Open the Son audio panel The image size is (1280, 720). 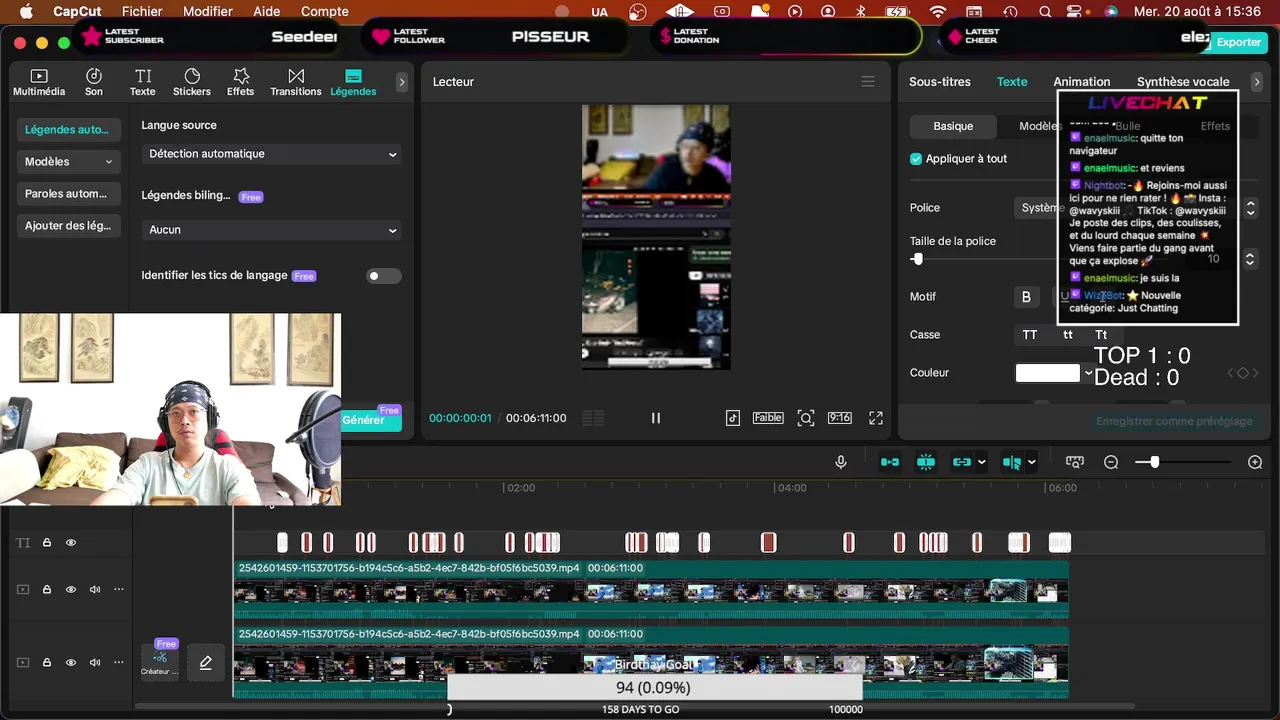tap(93, 82)
